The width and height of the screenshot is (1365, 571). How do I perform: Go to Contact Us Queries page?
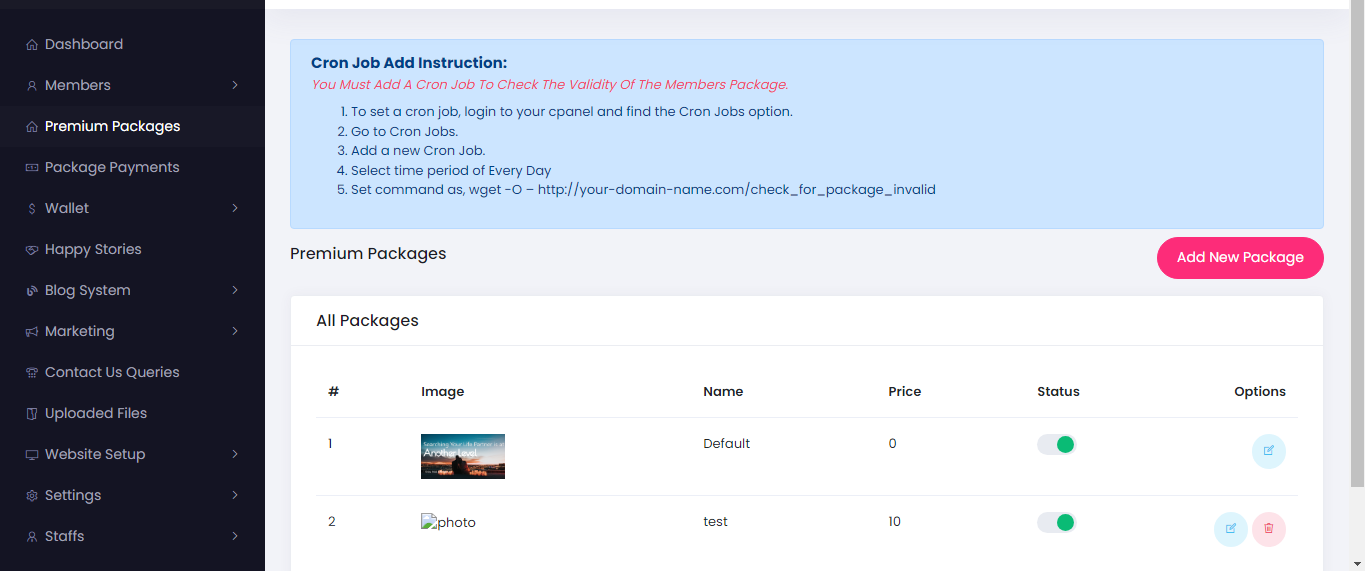[x=112, y=373]
